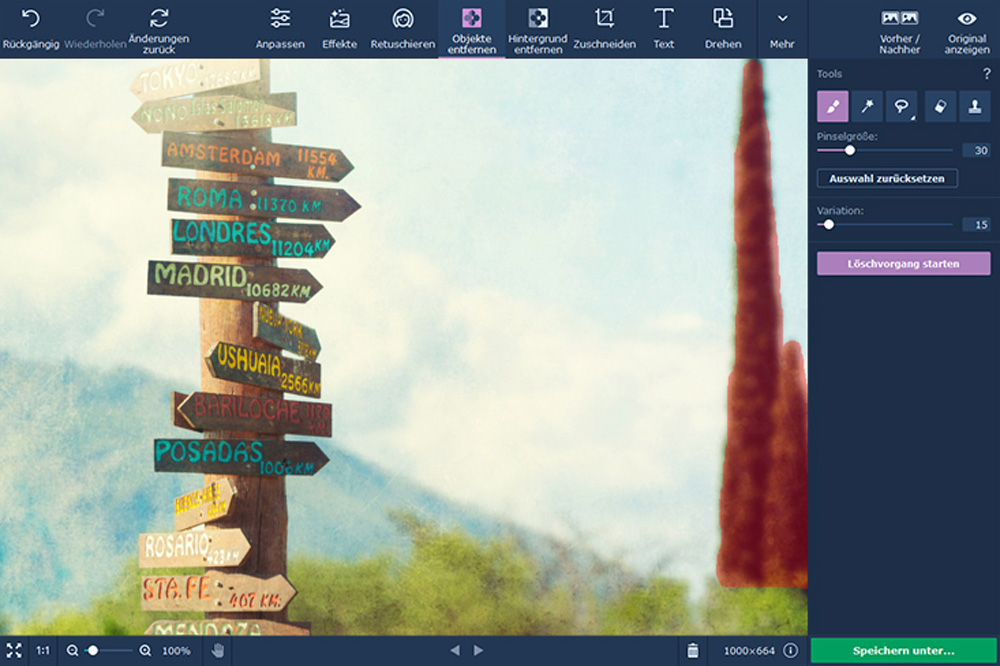
Task: Click the Wiederholen redo icon
Action: (95, 18)
